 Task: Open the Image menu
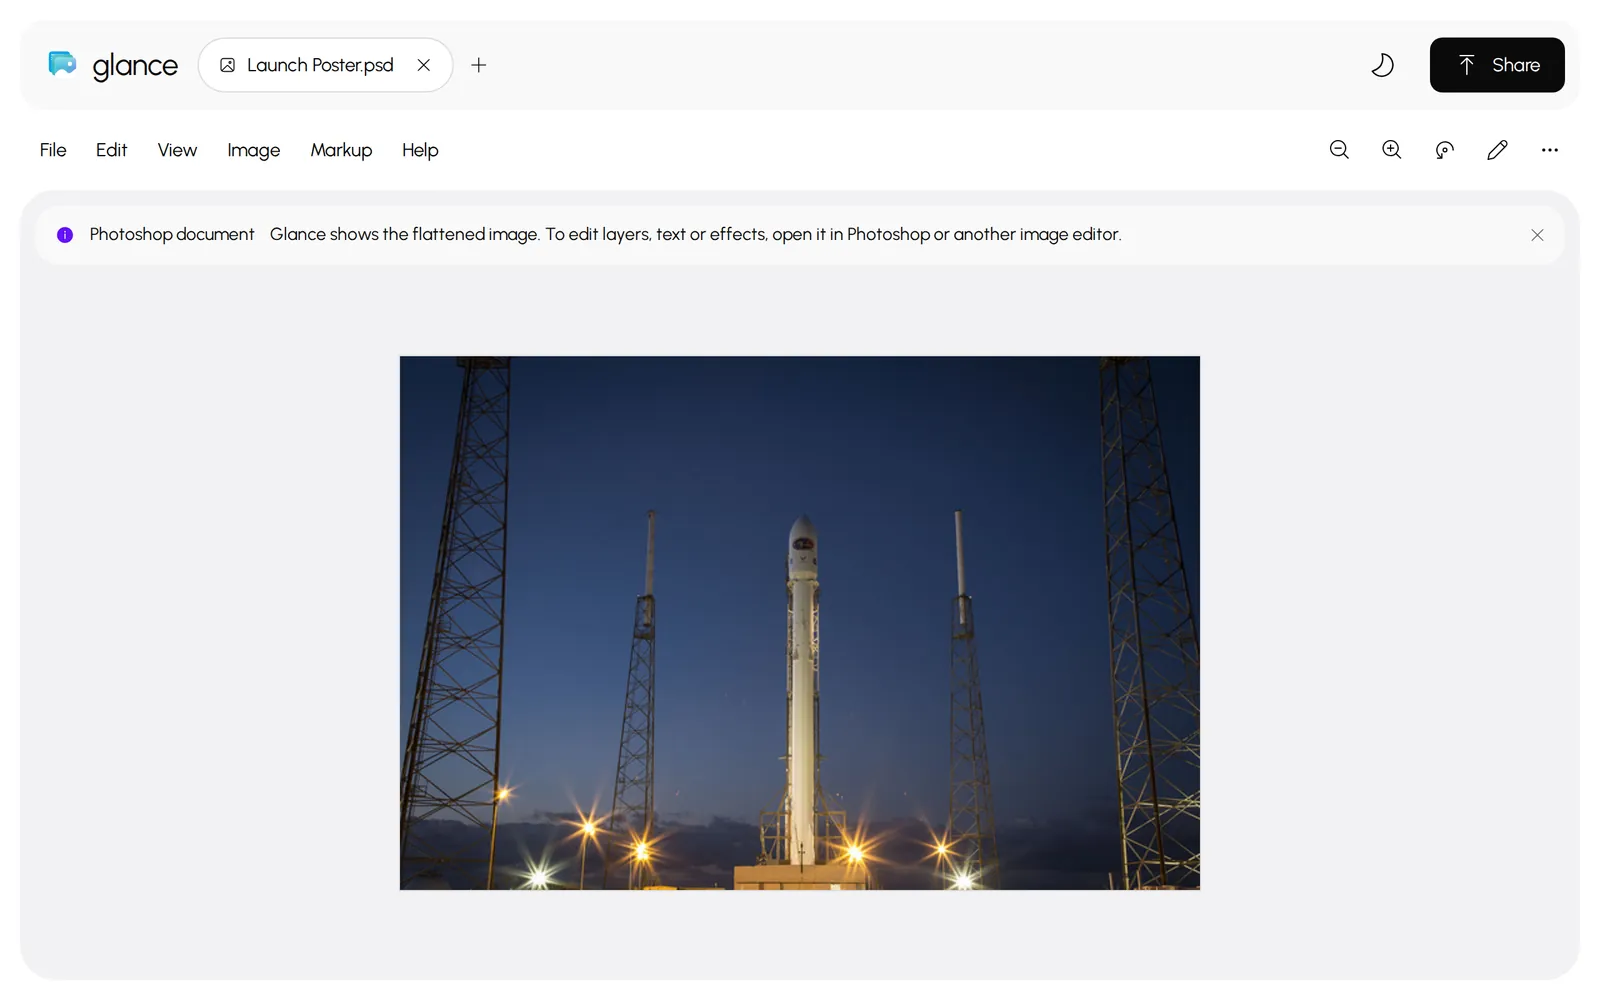click(253, 150)
